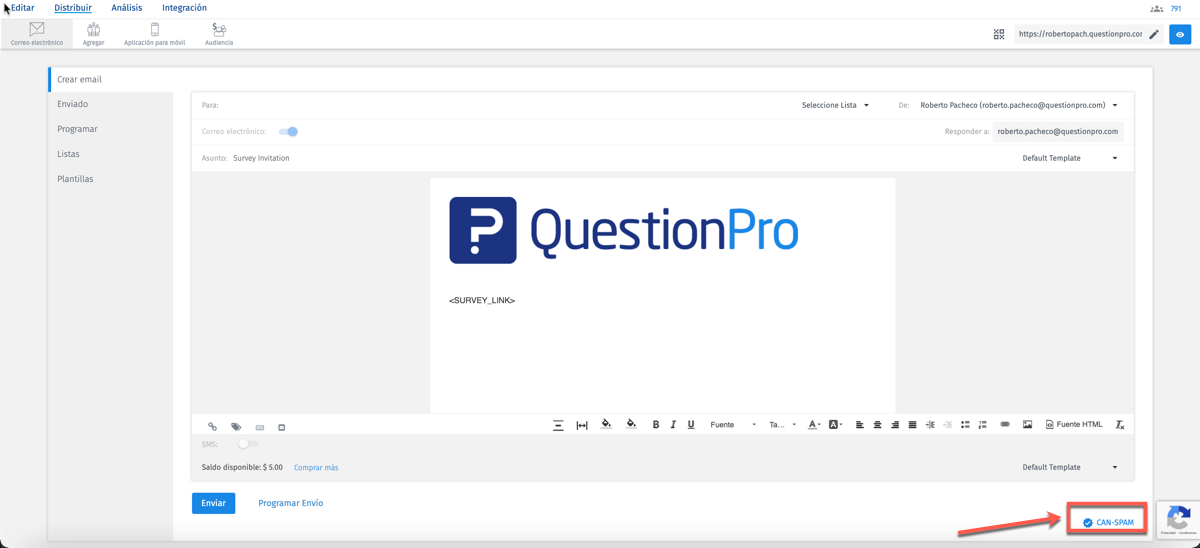Select the Agregar distribution icon

coord(93,34)
